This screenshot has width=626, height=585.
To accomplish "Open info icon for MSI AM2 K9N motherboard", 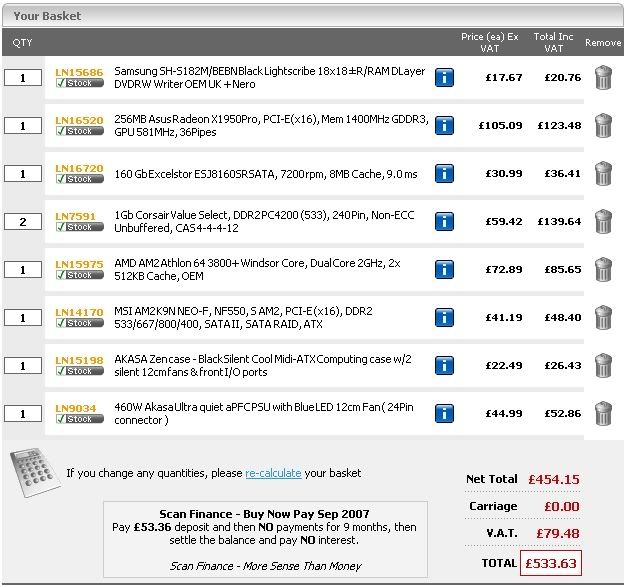I will pyautogui.click(x=445, y=317).
